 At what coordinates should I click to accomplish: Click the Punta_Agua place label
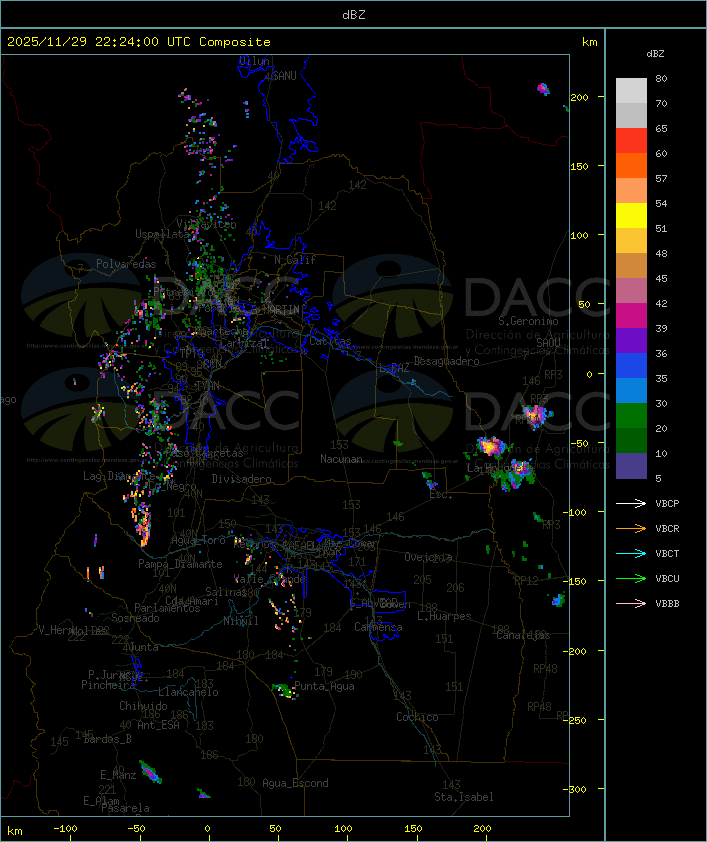324,686
